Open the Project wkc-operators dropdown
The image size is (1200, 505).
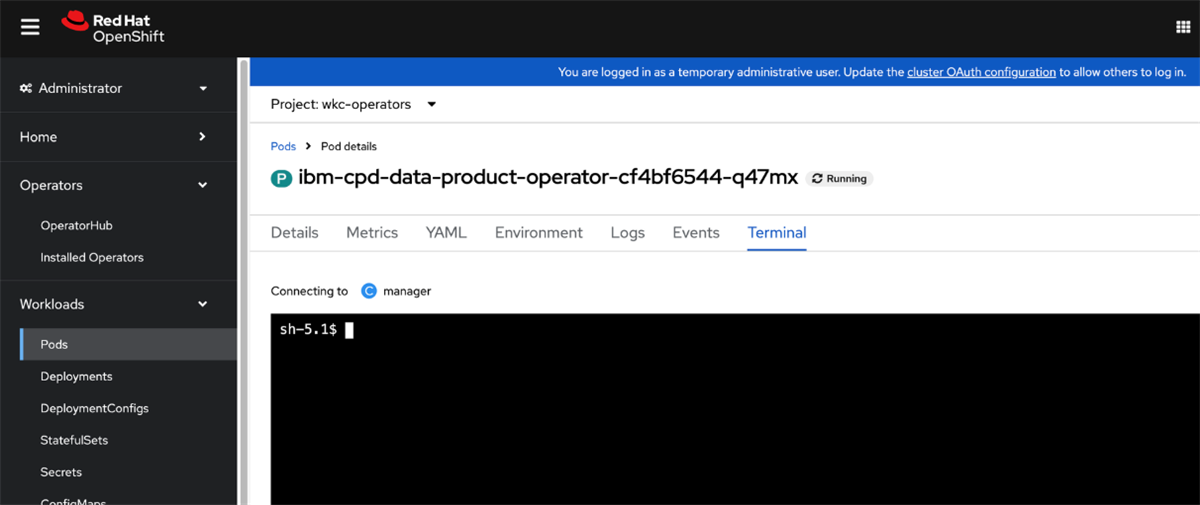tap(354, 104)
